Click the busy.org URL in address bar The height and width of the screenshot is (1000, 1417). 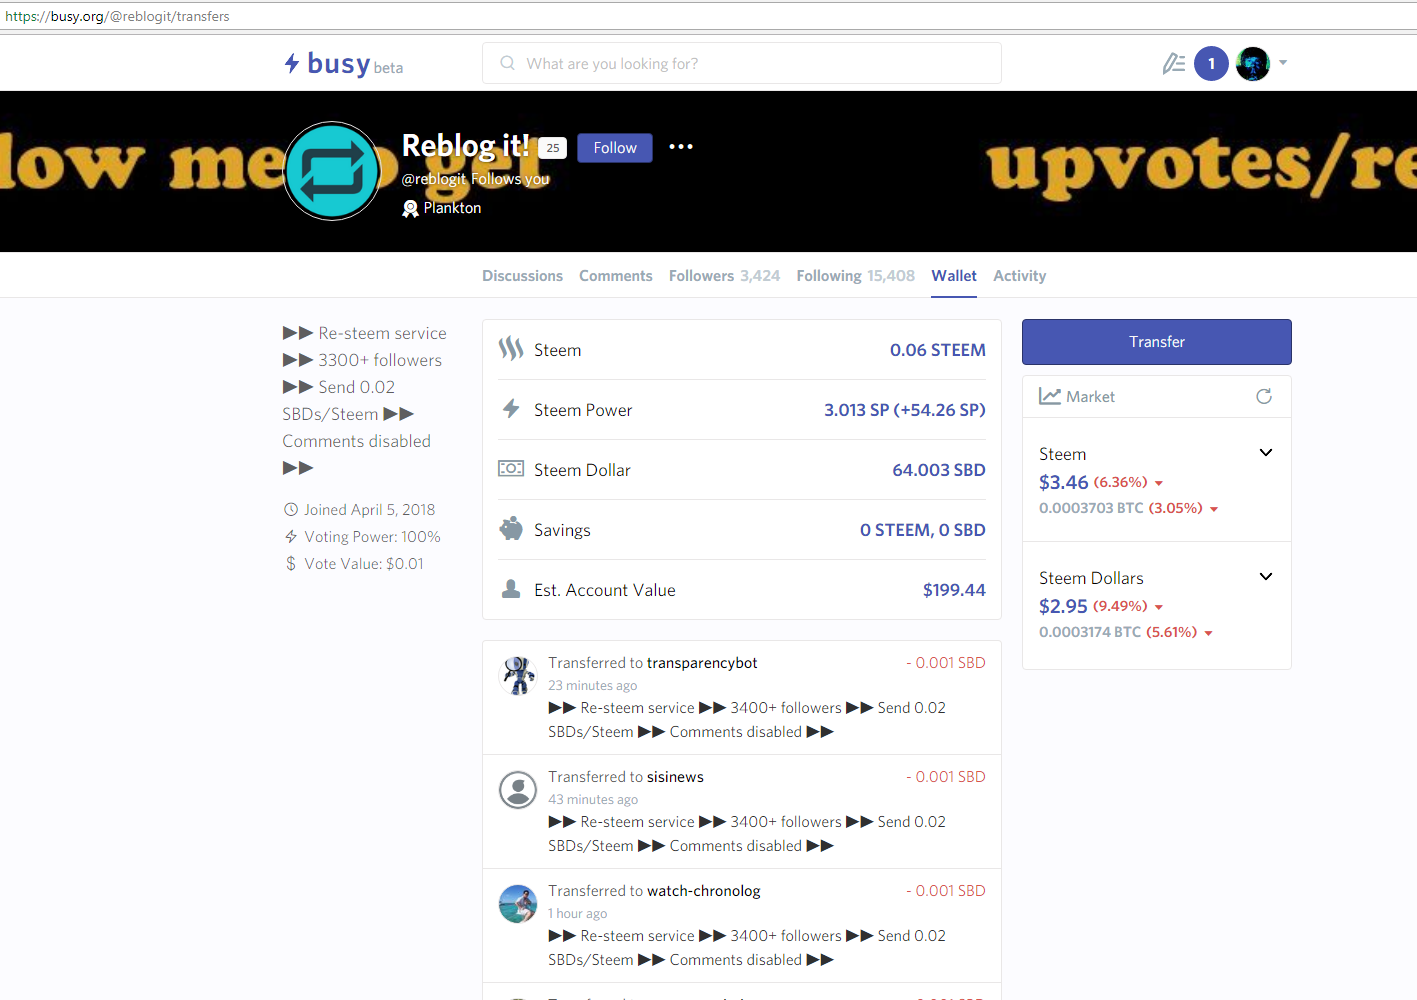[x=117, y=16]
